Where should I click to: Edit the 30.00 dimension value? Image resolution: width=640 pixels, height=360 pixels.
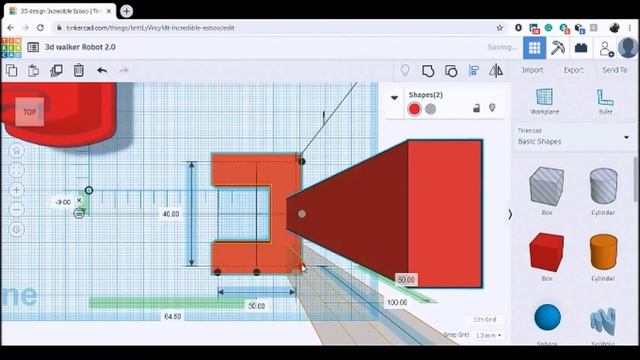pos(257,306)
